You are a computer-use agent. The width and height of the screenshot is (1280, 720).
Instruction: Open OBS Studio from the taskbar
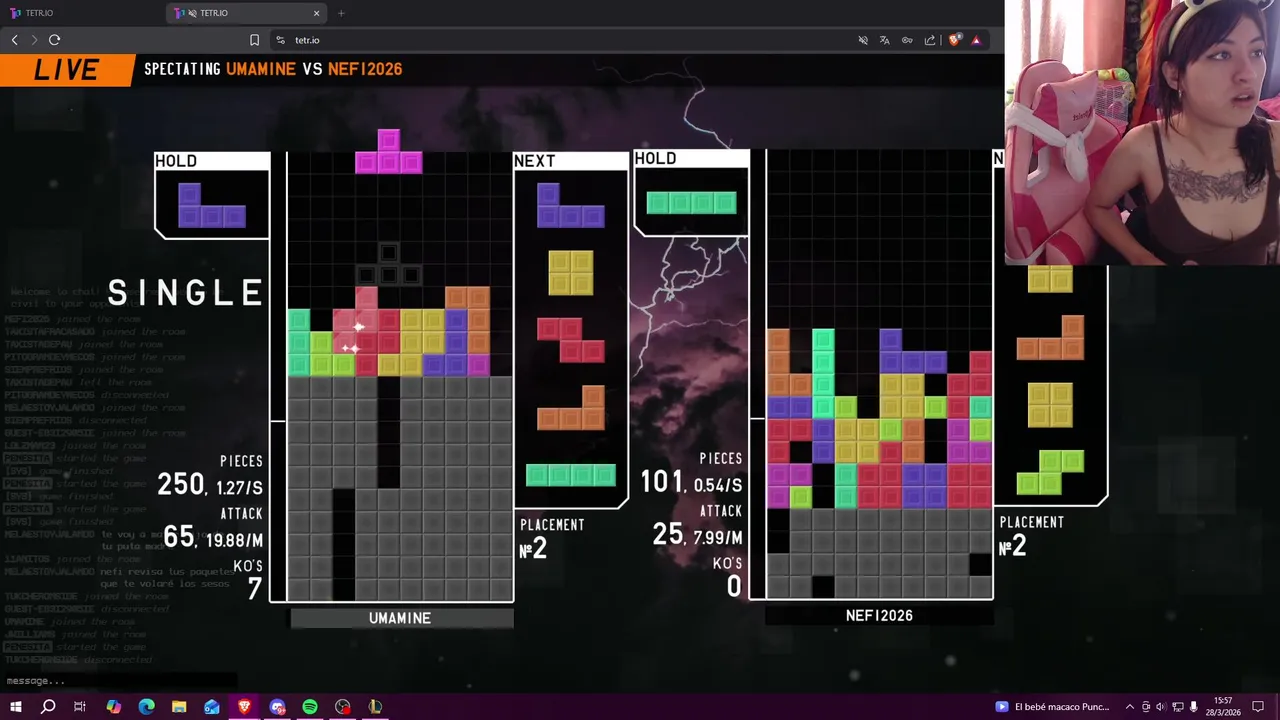343,707
